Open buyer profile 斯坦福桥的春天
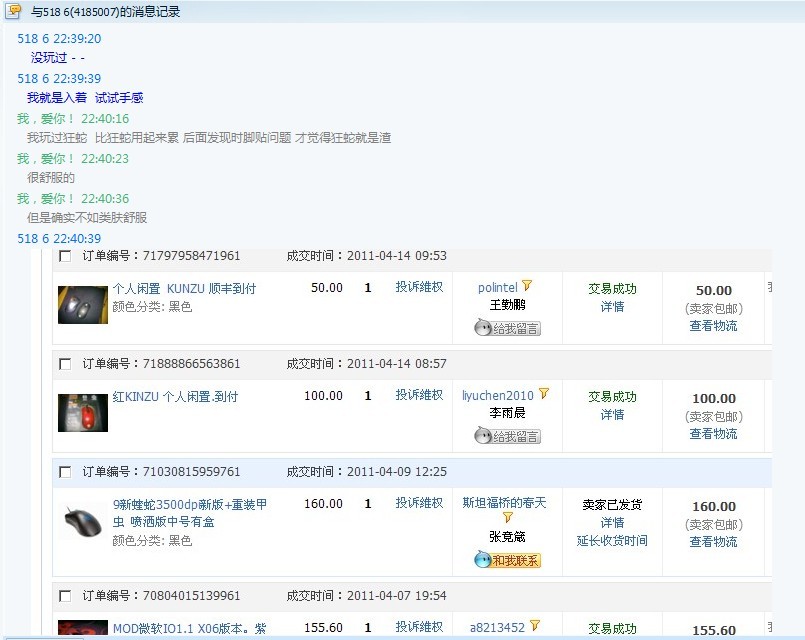805x640 pixels. coord(504,502)
